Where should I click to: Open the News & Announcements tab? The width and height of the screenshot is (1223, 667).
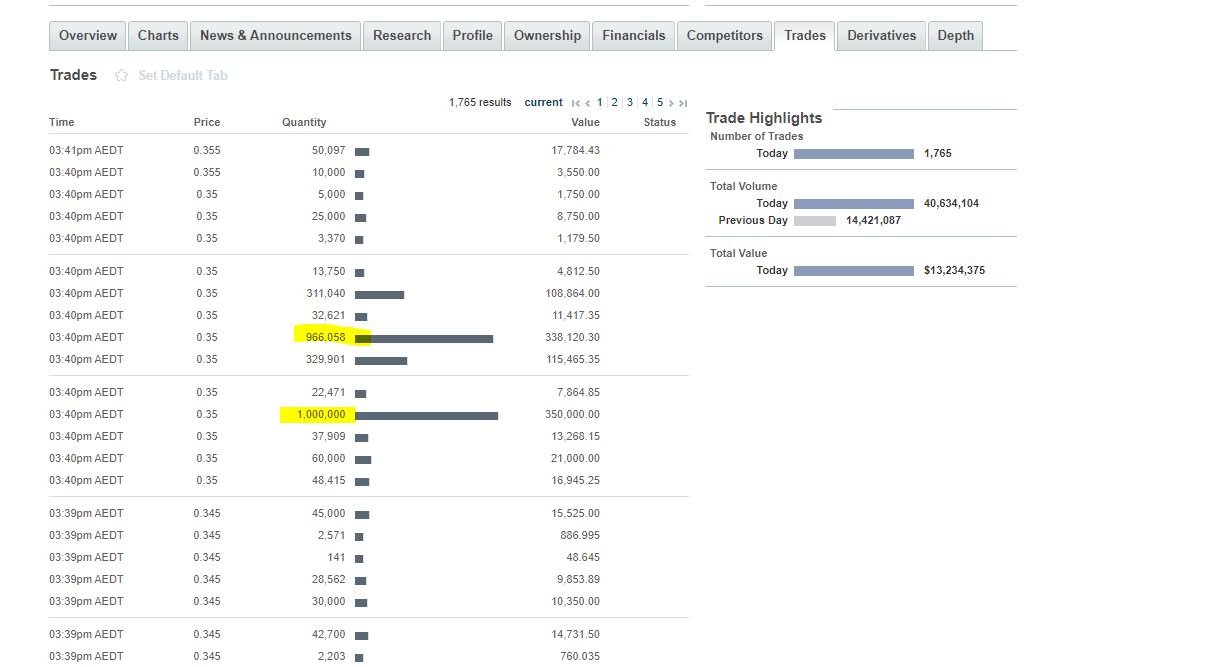pos(275,36)
